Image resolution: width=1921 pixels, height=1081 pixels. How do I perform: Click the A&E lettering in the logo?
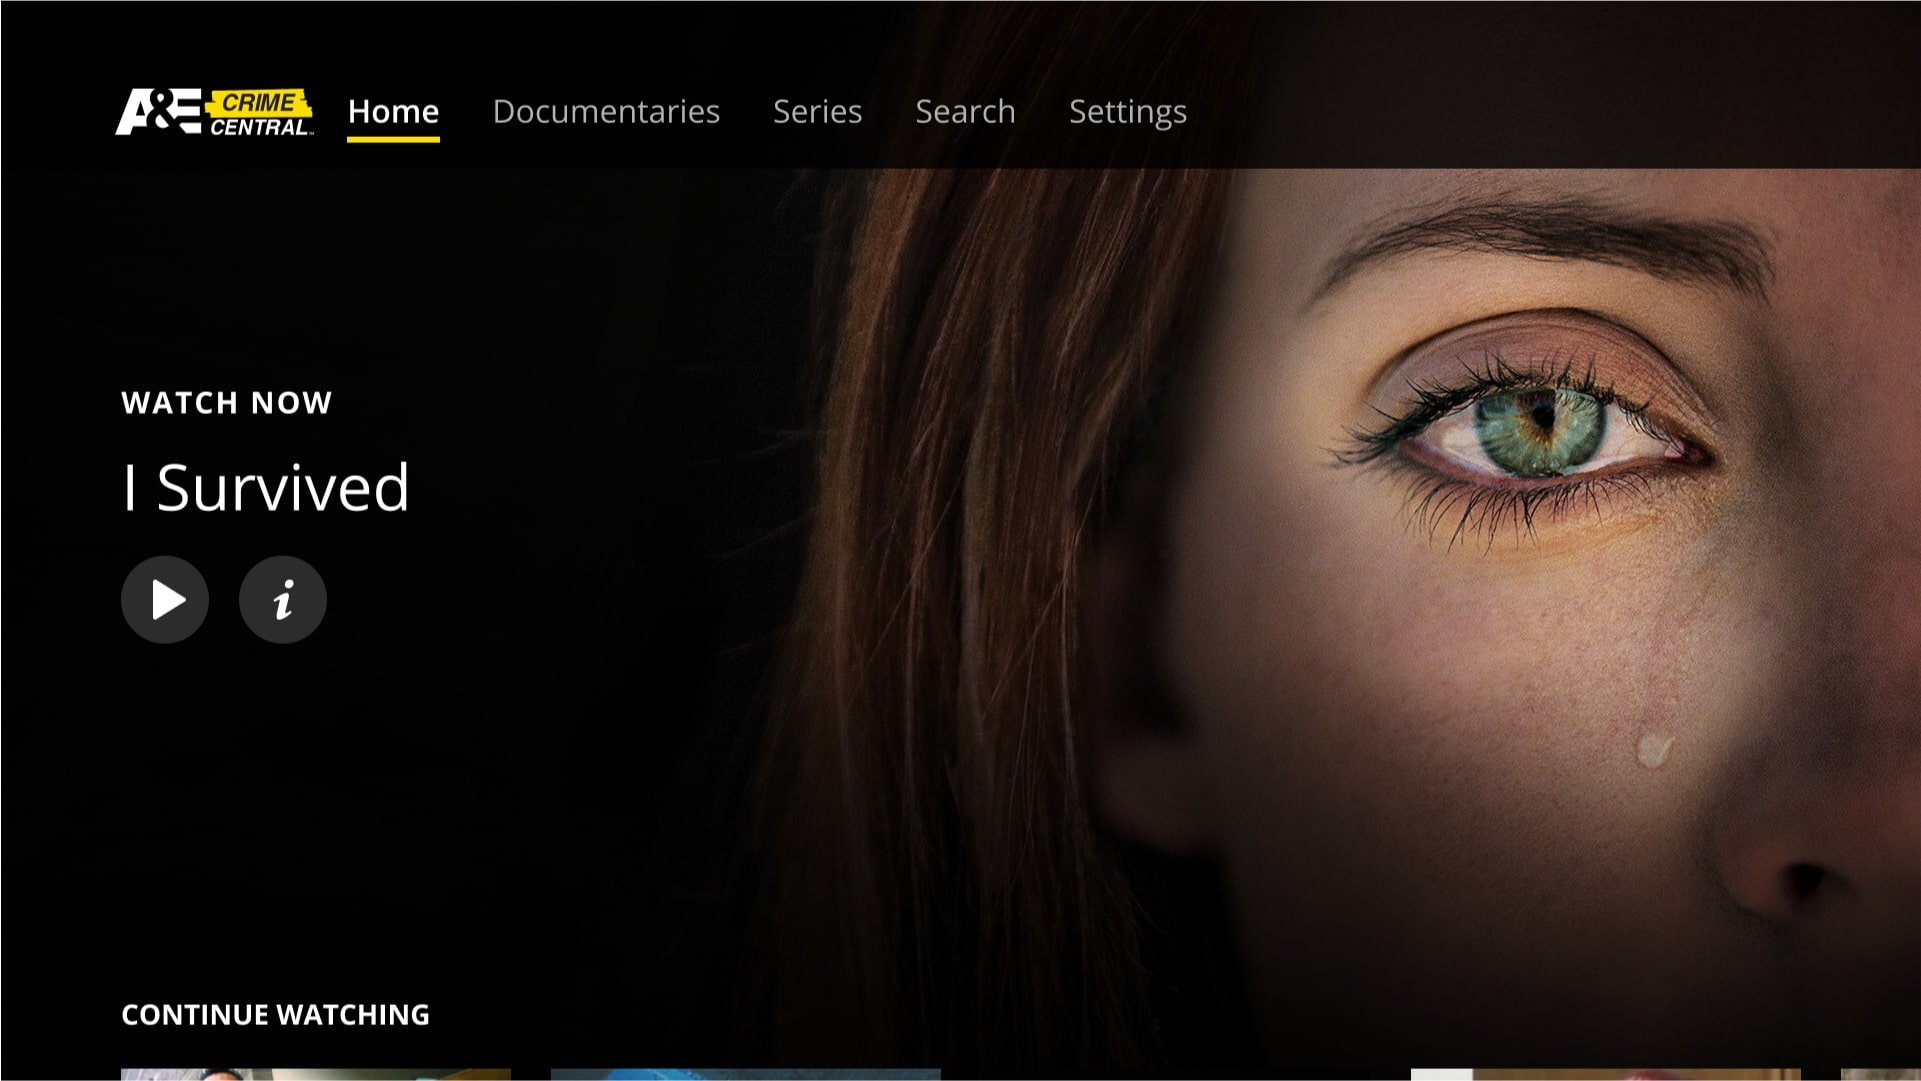158,111
